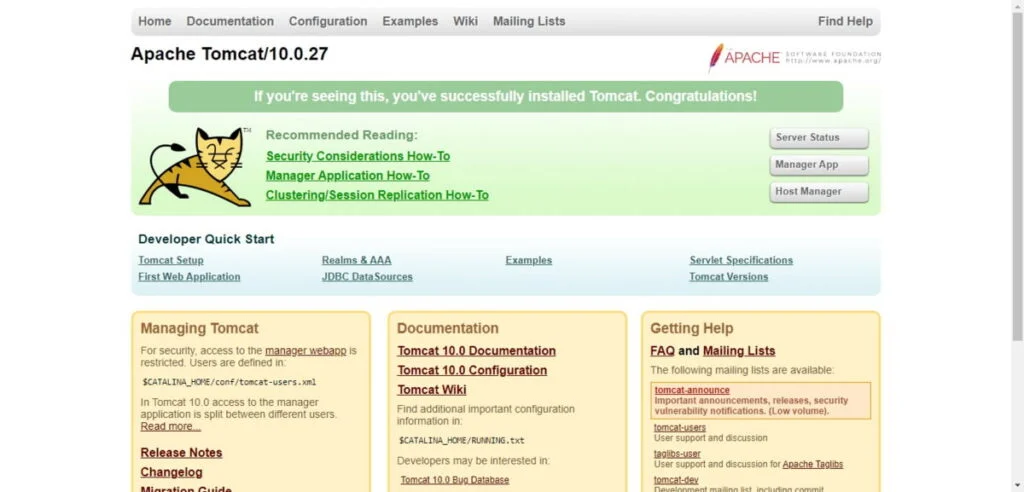Image resolution: width=1024 pixels, height=492 pixels.
Task: Open Examples link under Developer Quick Start
Action: pyautogui.click(x=528, y=260)
